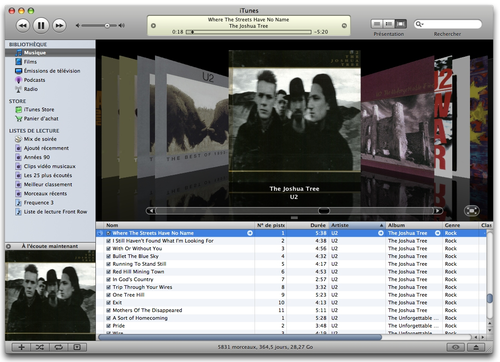
Task: Uncheck the With Or Without You song
Action: point(108,249)
